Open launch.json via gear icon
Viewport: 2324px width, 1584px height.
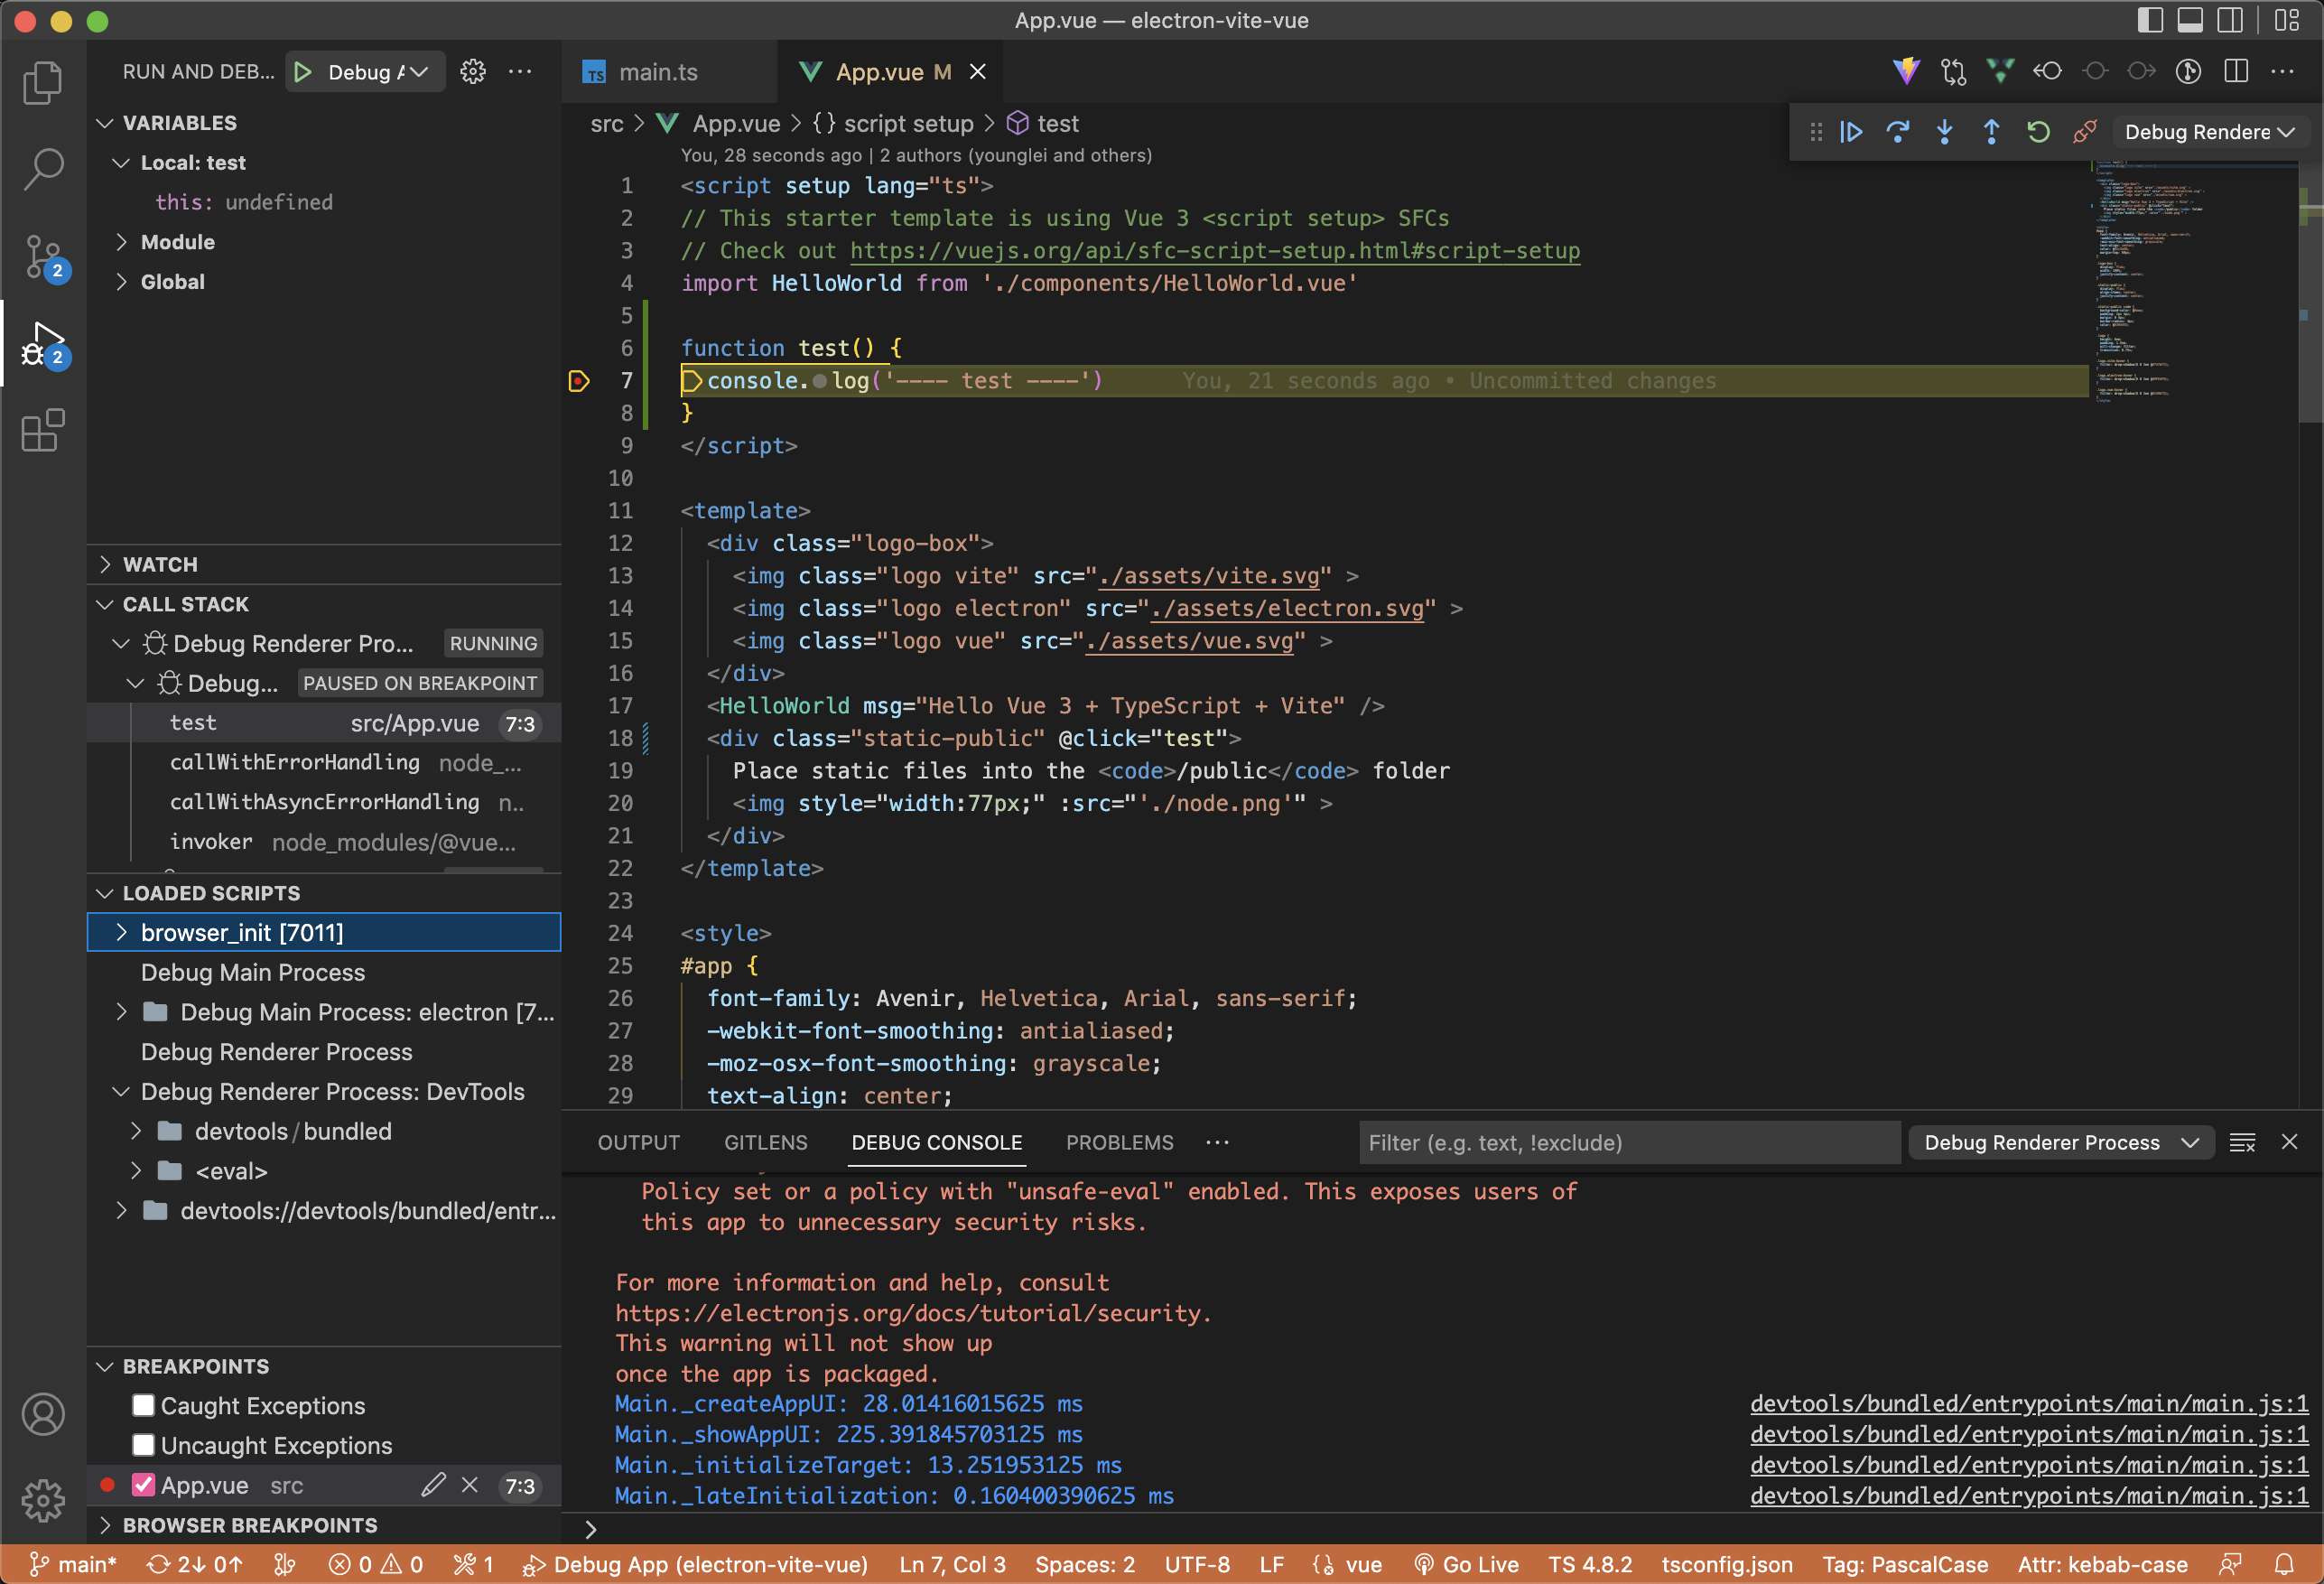[x=473, y=72]
